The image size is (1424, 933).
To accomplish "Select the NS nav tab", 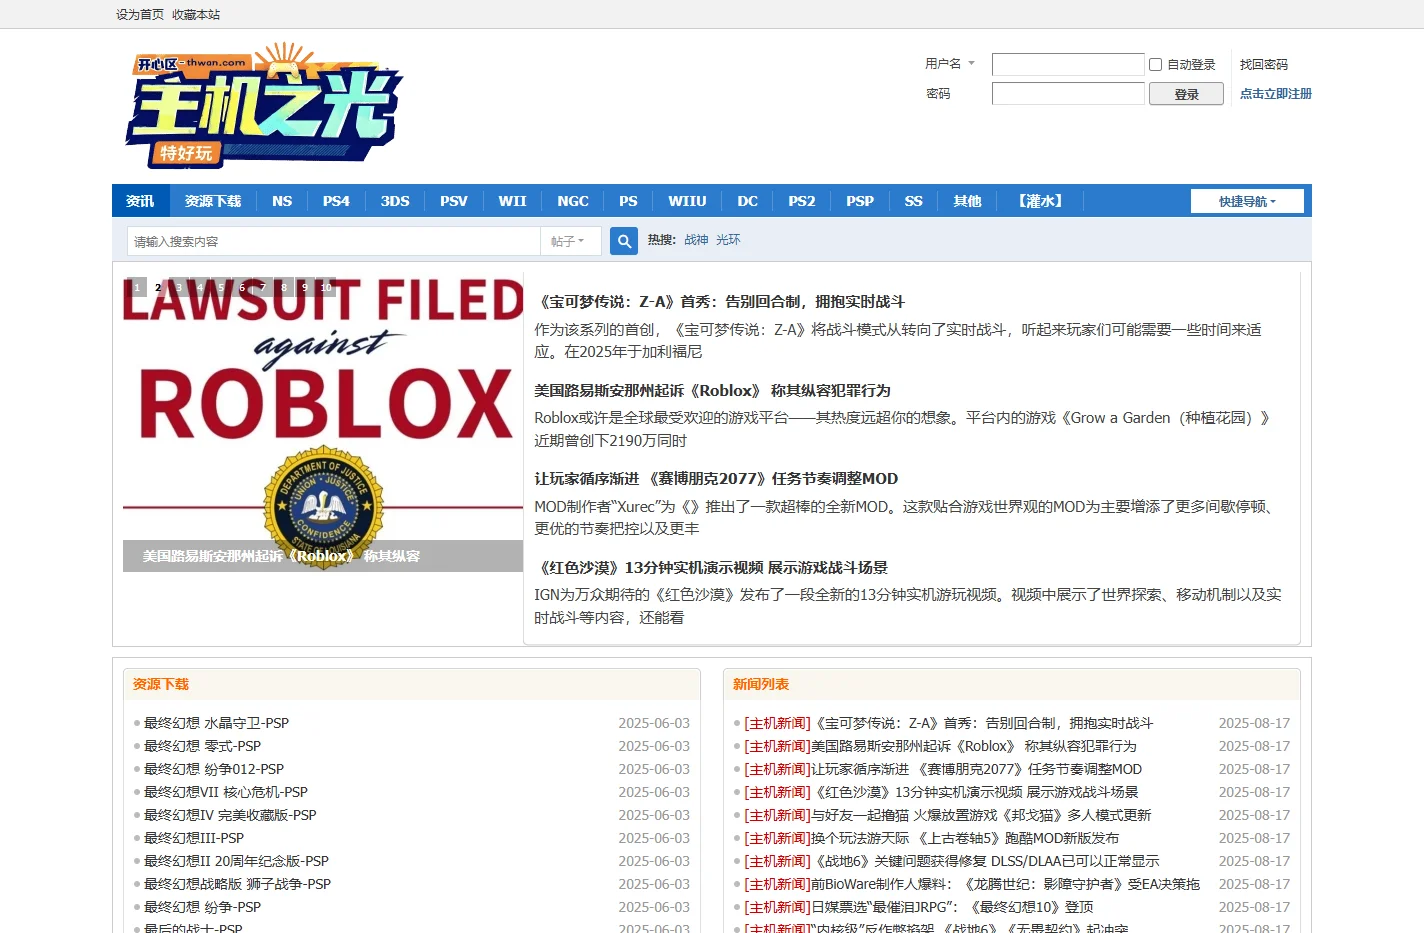I will pos(282,201).
